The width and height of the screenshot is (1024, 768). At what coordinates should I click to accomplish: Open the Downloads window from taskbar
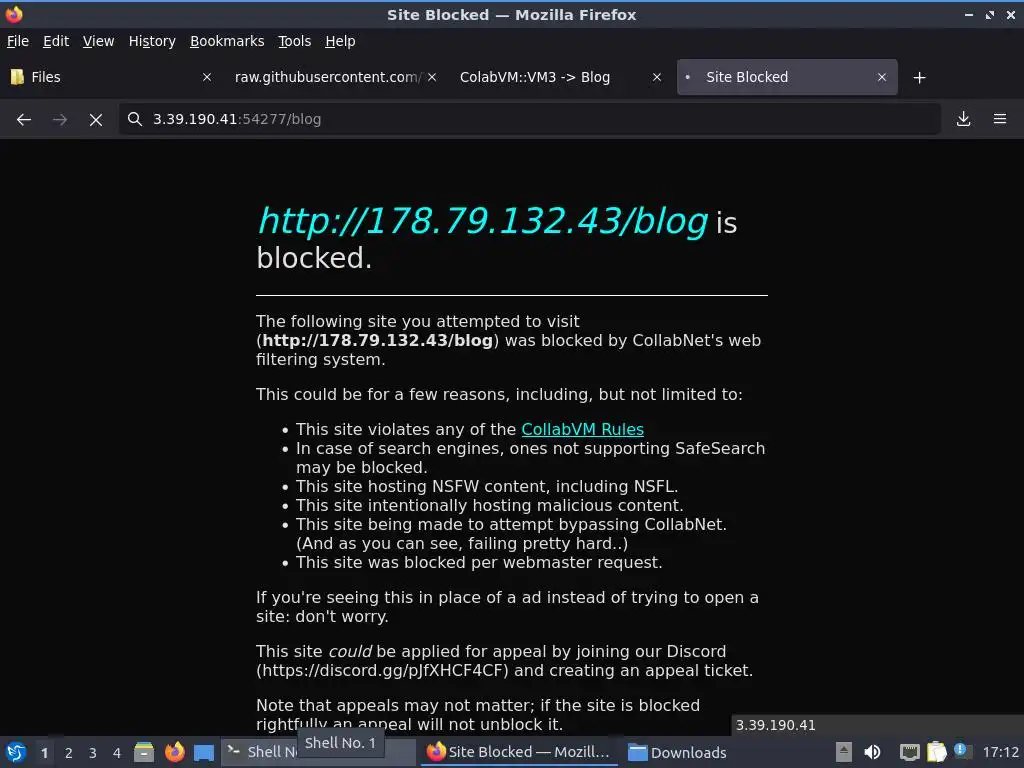pos(677,752)
